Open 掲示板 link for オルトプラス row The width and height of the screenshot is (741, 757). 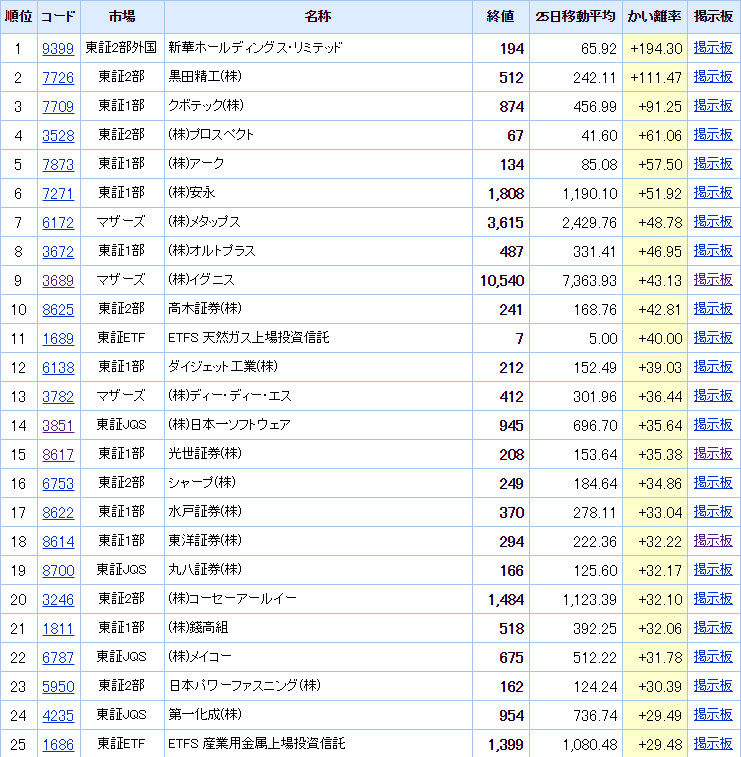(713, 250)
